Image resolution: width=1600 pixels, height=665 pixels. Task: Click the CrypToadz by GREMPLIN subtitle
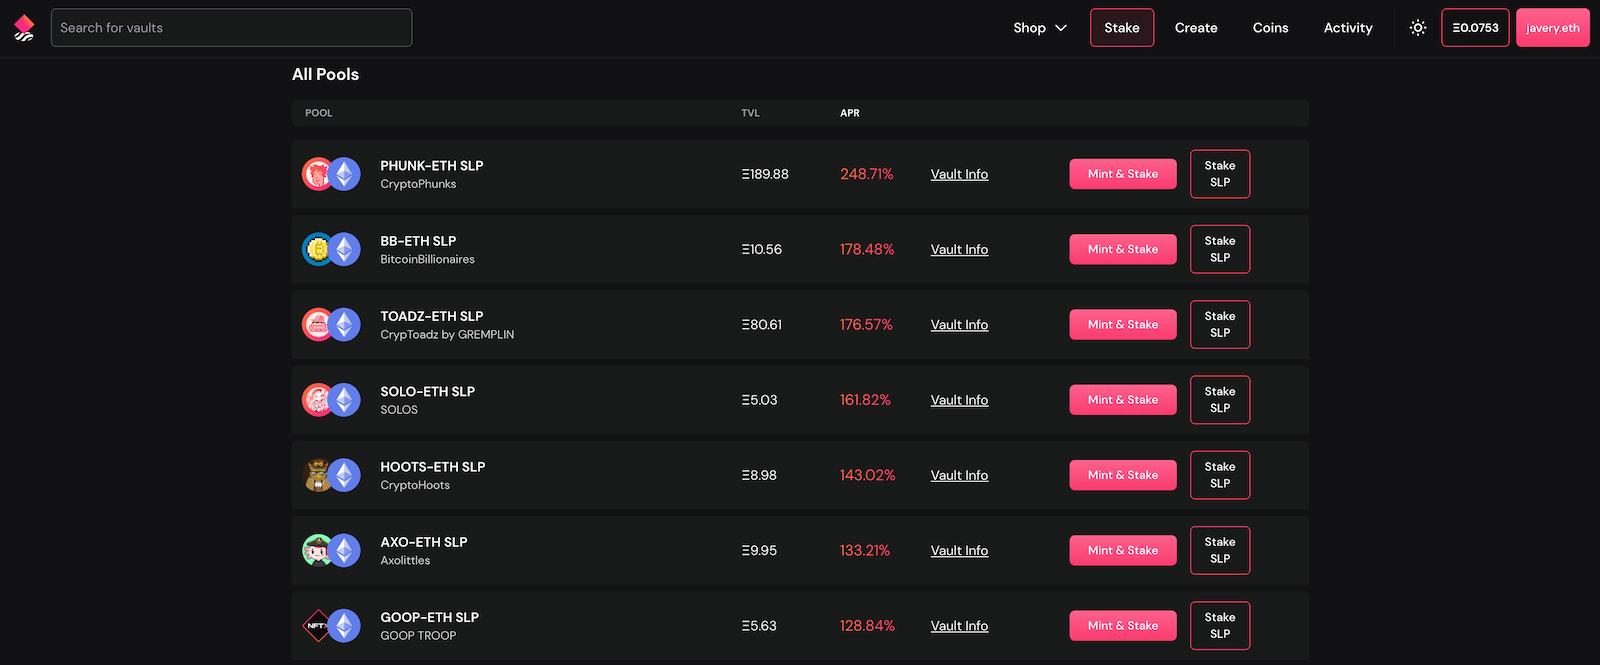(x=447, y=335)
